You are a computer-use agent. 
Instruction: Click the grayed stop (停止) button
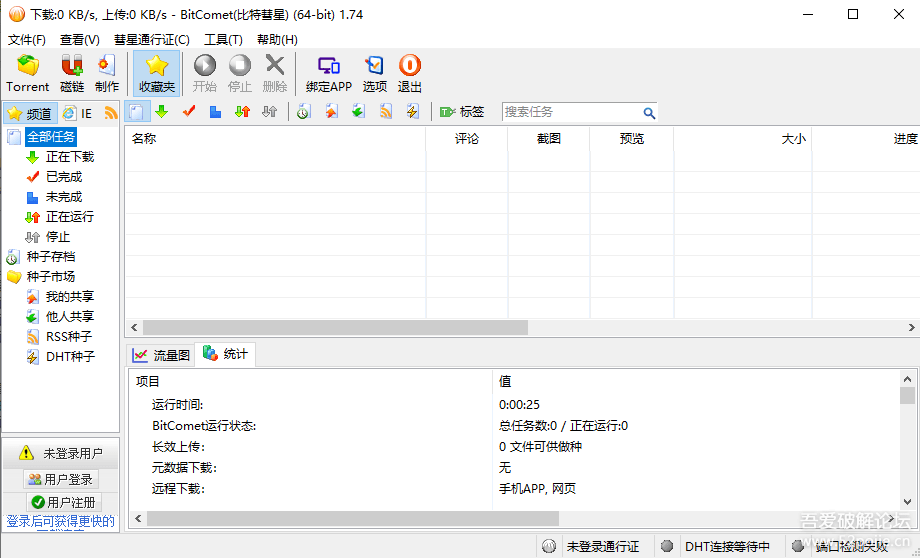tap(239, 73)
